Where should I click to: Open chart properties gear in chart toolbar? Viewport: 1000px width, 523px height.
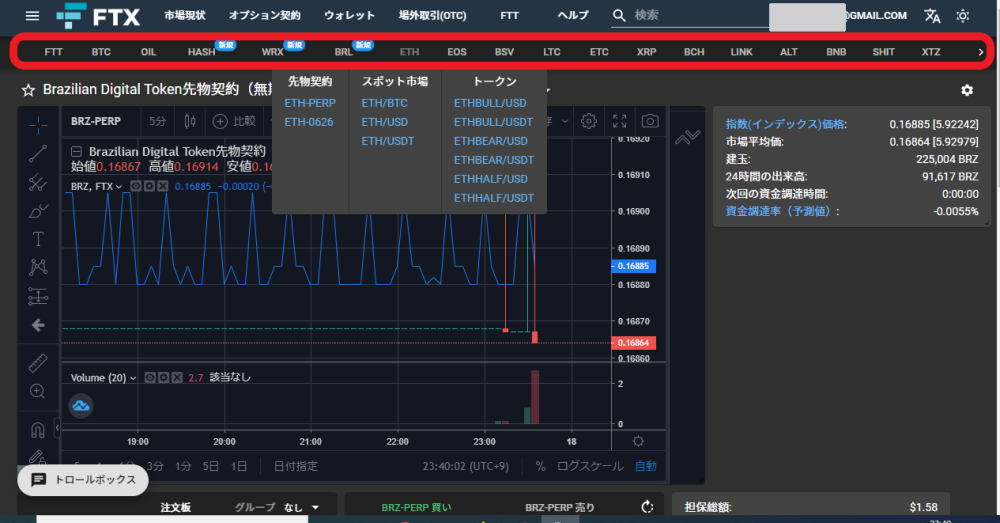pos(589,121)
